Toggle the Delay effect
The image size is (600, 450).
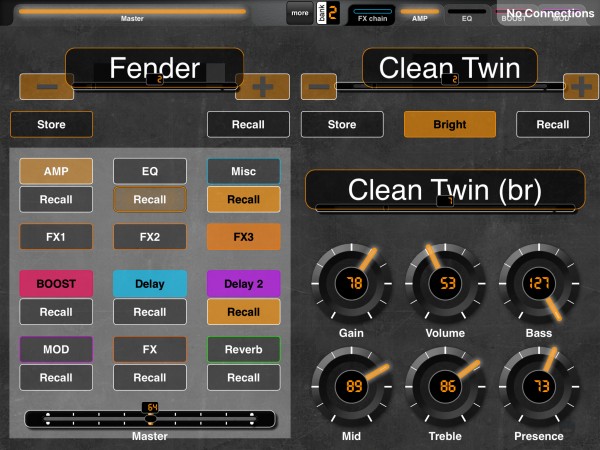pyautogui.click(x=150, y=284)
